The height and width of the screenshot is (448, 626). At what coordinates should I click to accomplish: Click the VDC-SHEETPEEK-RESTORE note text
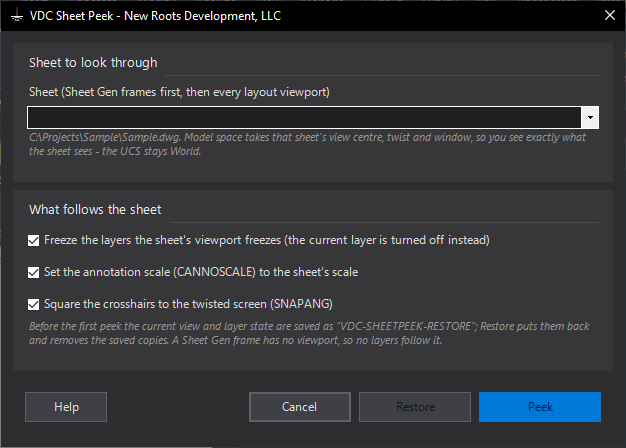point(309,333)
